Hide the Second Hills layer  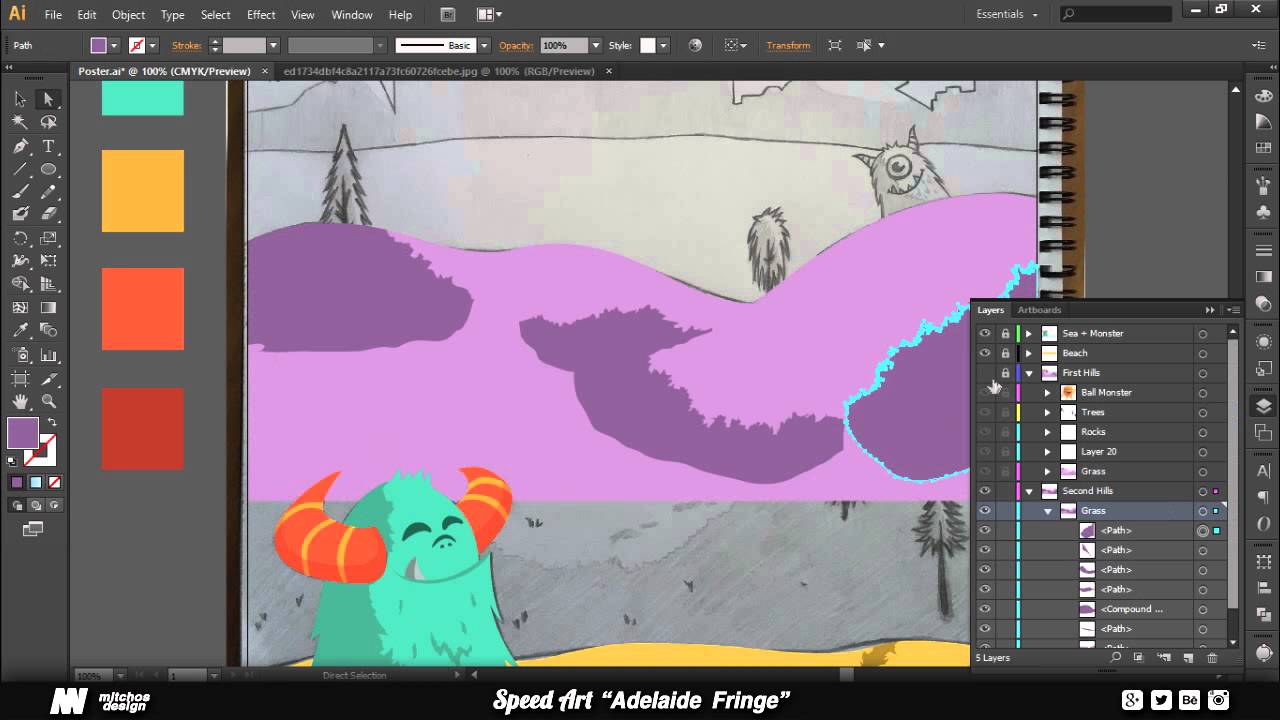pyautogui.click(x=985, y=491)
